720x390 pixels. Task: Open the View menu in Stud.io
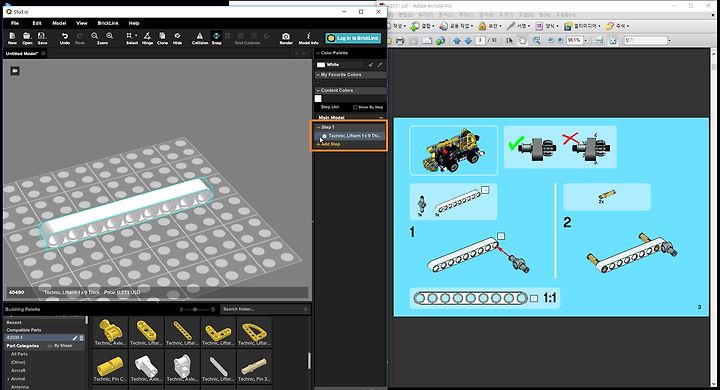click(x=82, y=23)
